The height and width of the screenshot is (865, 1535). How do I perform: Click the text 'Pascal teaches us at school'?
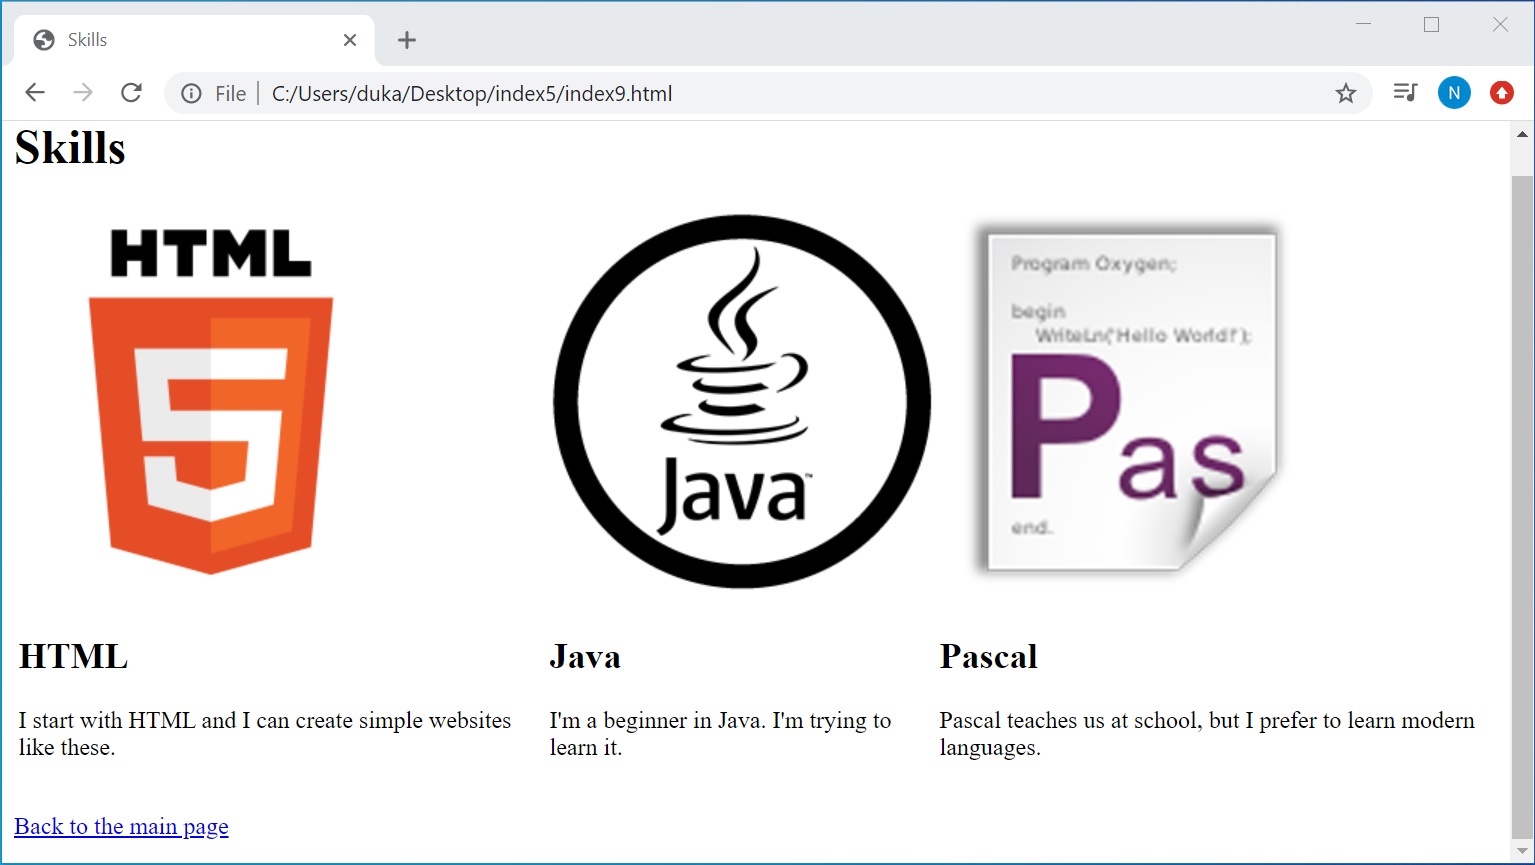click(1070, 720)
